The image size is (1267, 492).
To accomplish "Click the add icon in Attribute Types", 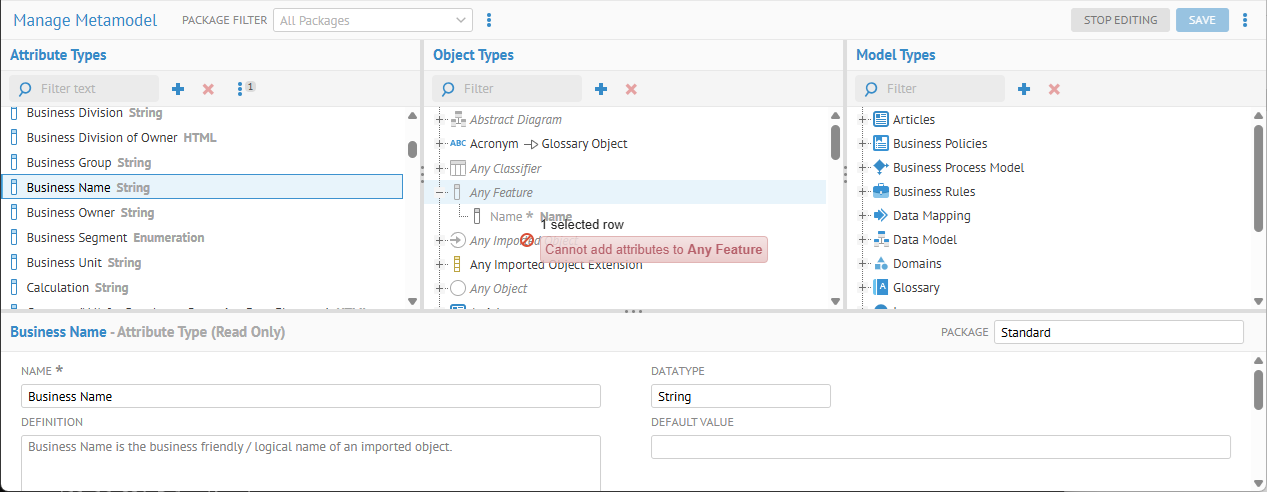I will coord(178,89).
